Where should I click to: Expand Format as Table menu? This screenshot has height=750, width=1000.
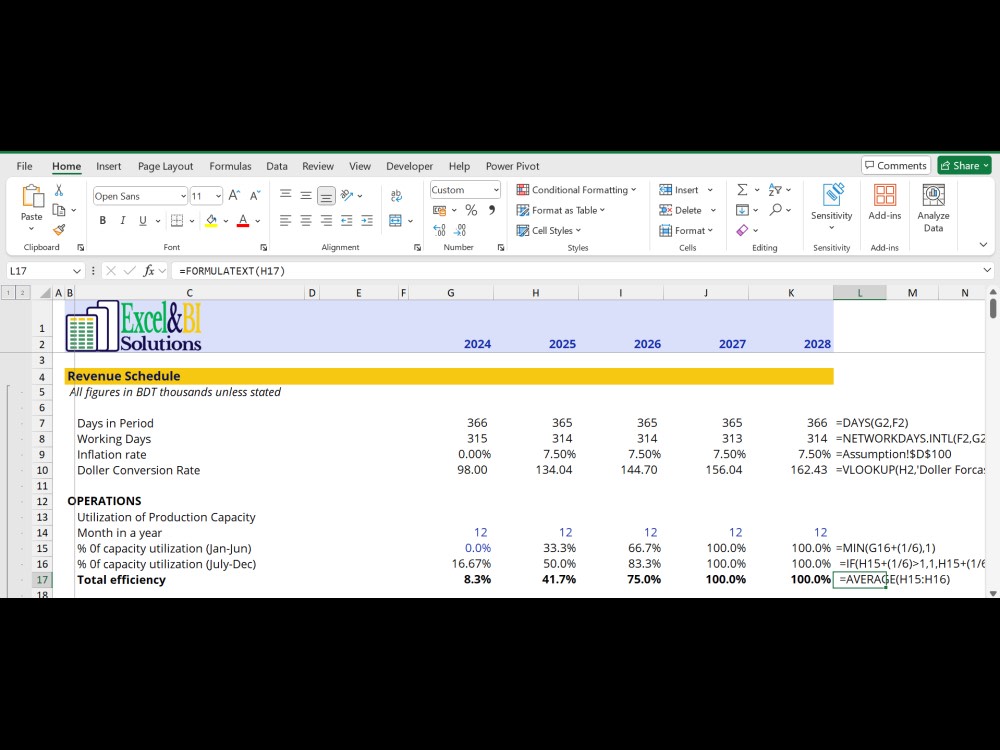pos(561,210)
